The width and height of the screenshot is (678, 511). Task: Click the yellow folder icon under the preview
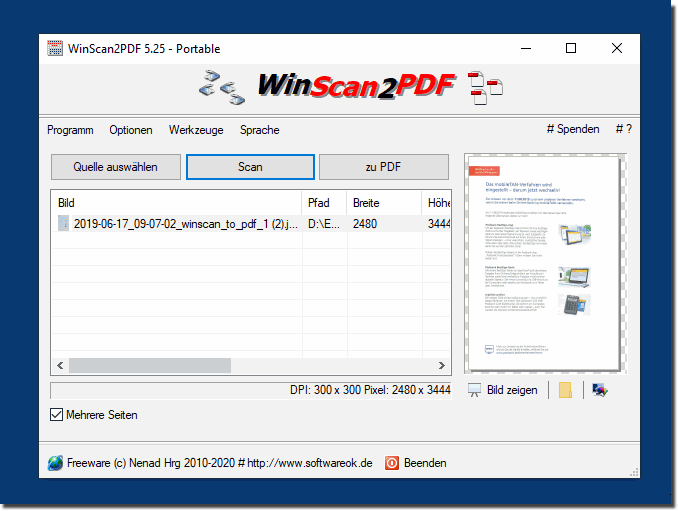(565, 390)
